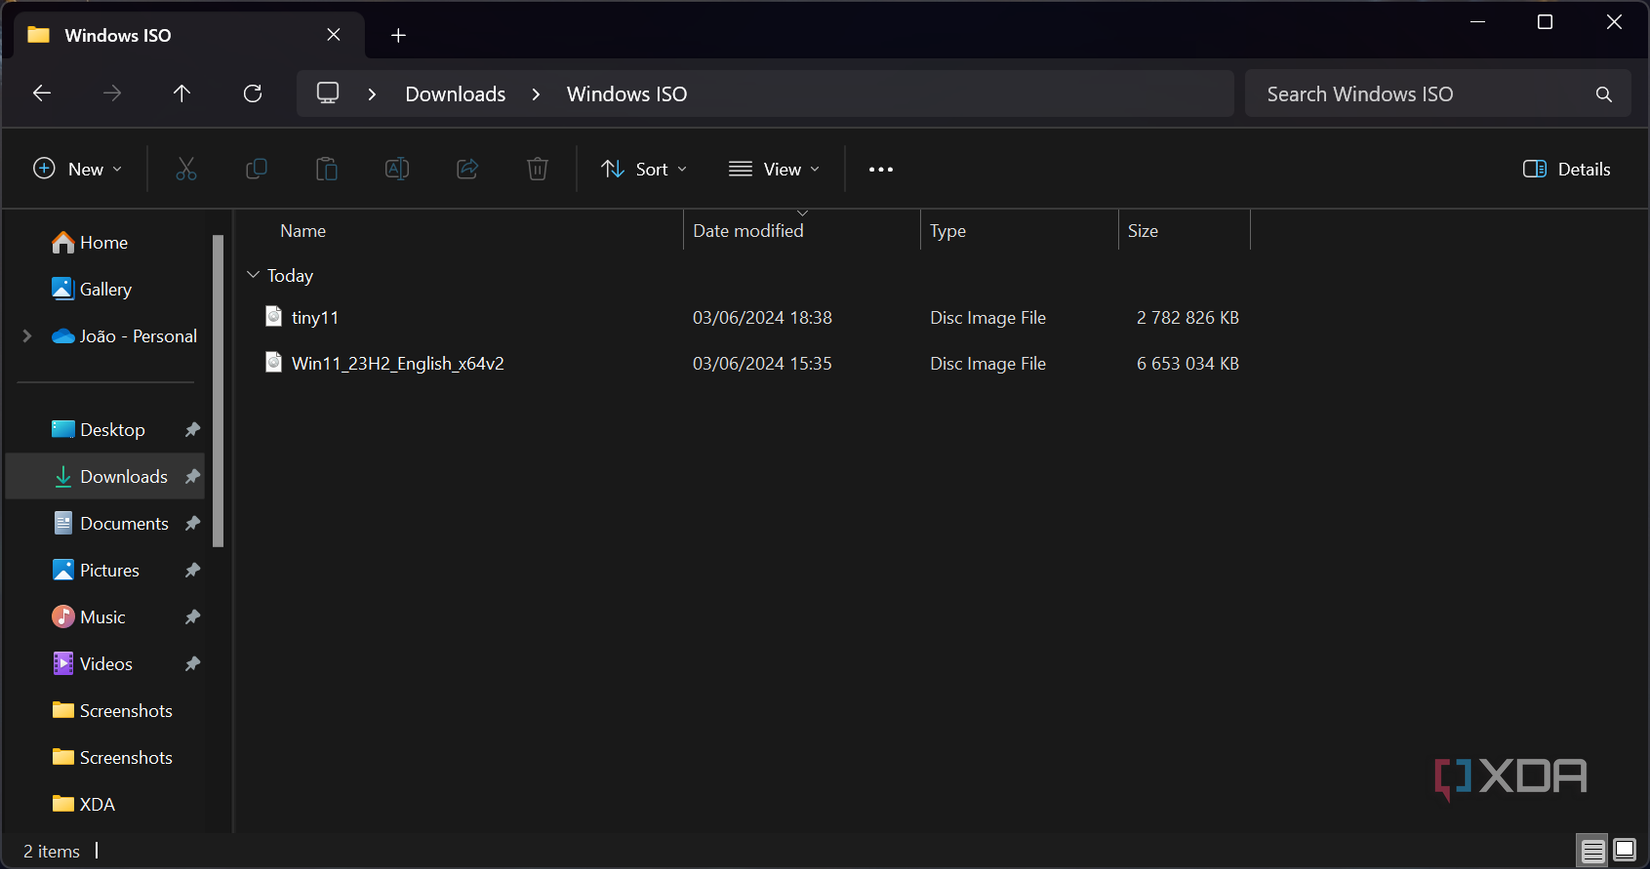Click the Delete trash can icon
This screenshot has width=1650, height=869.
538,169
